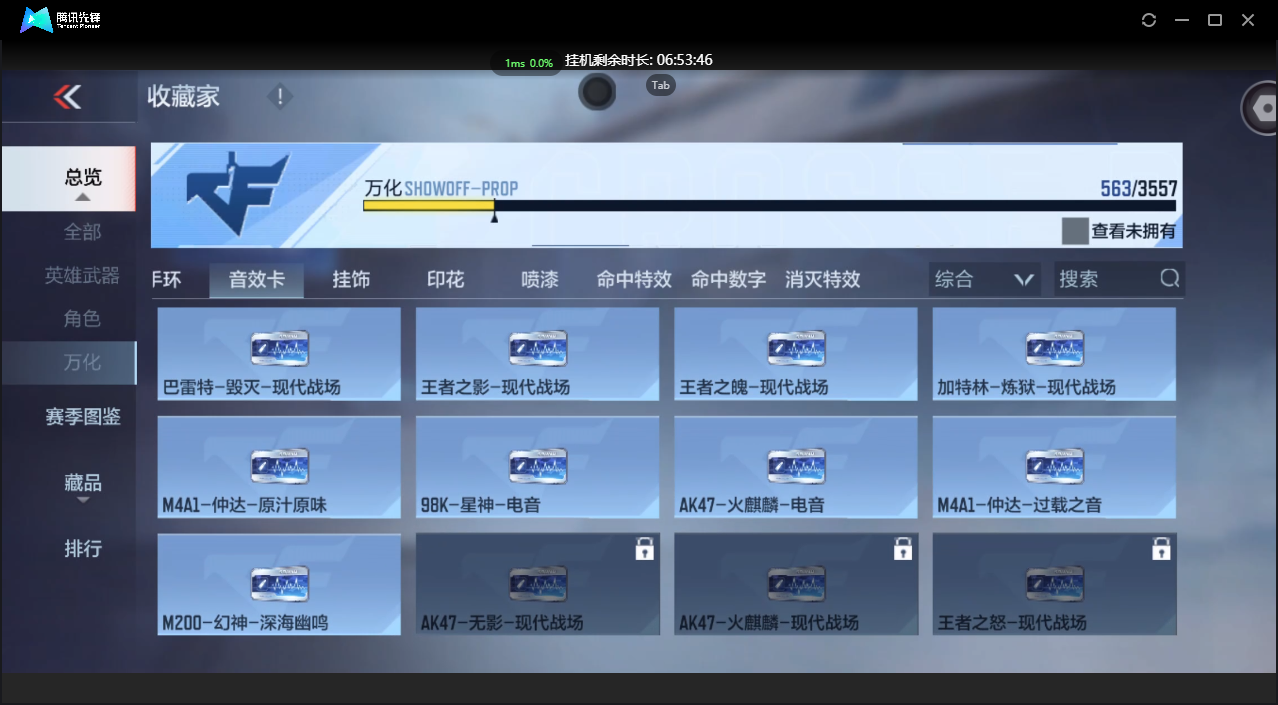Screen dimensions: 1278x705
Task: Select 英雄武器 in the sidebar
Action: tap(82, 275)
